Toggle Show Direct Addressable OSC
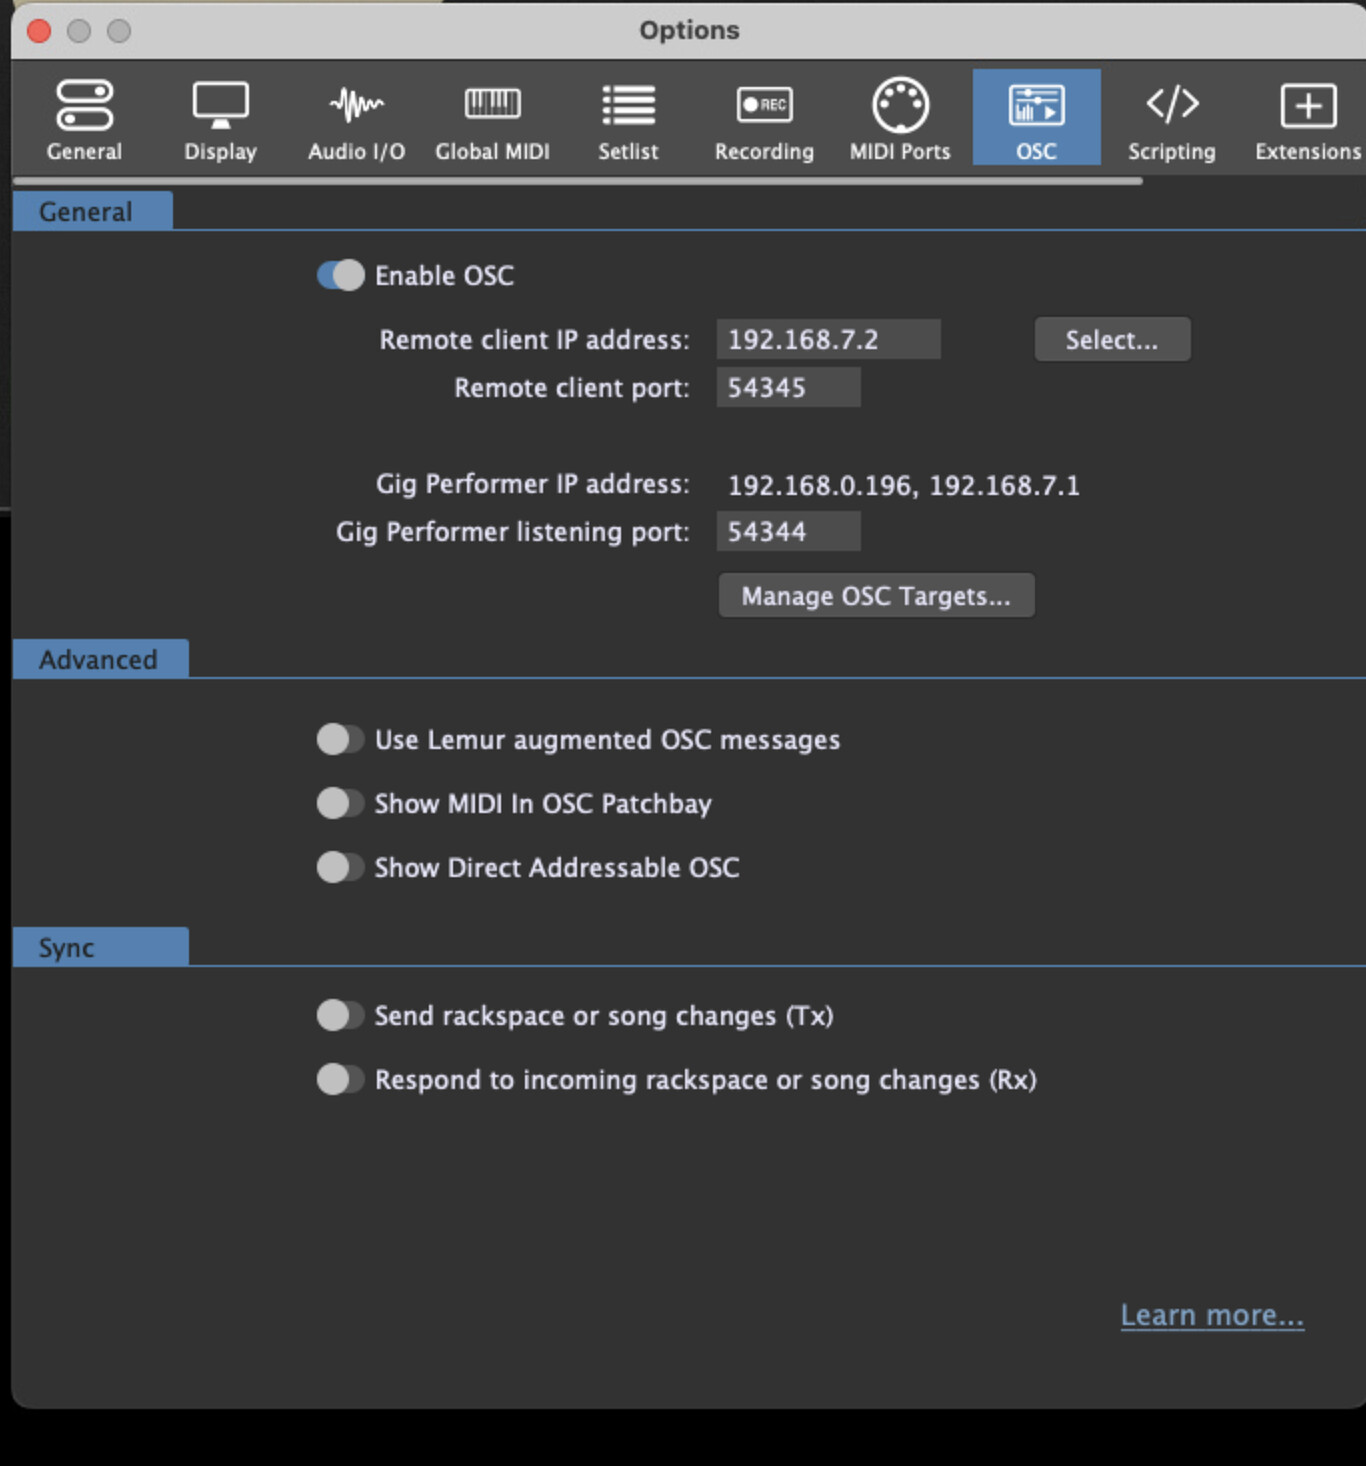Viewport: 1366px width, 1466px height. [x=340, y=868]
